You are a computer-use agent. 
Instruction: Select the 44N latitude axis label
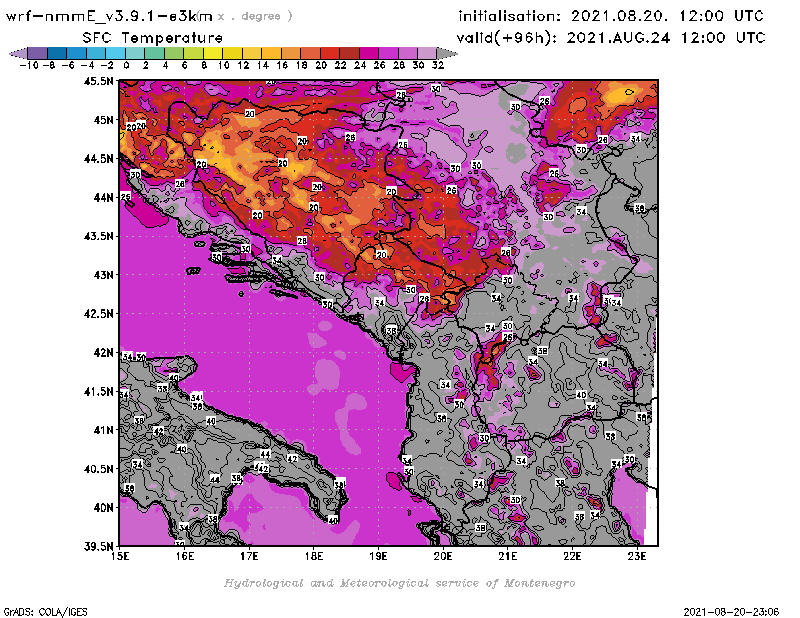[103, 197]
